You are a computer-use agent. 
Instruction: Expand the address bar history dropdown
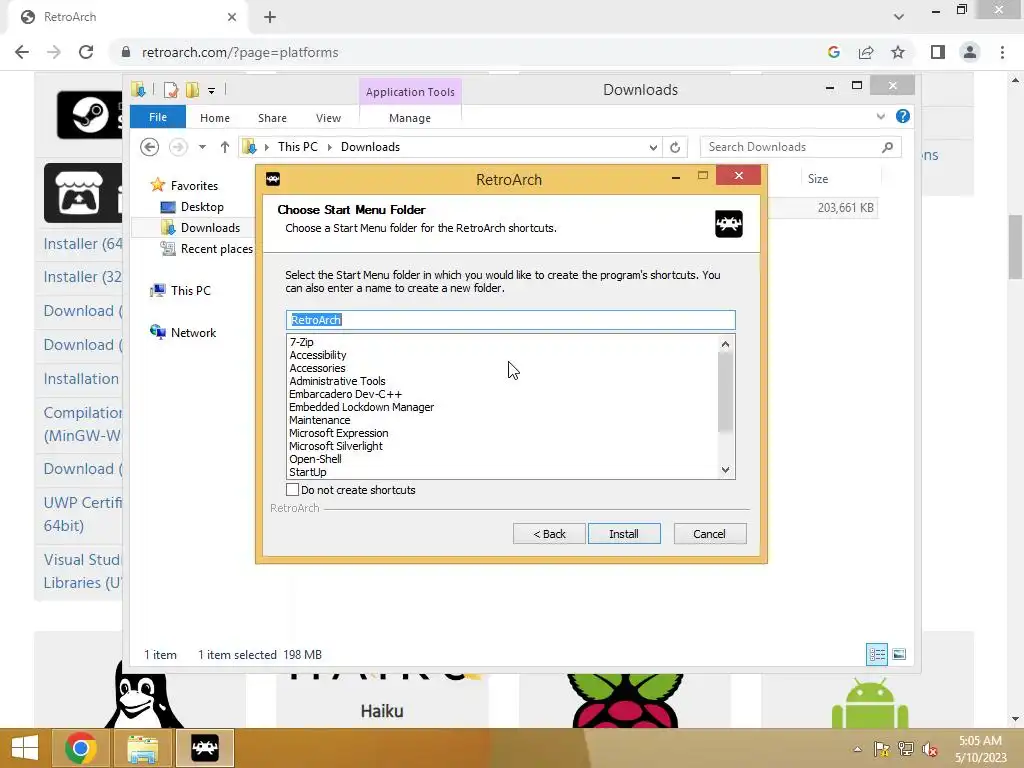click(x=653, y=148)
